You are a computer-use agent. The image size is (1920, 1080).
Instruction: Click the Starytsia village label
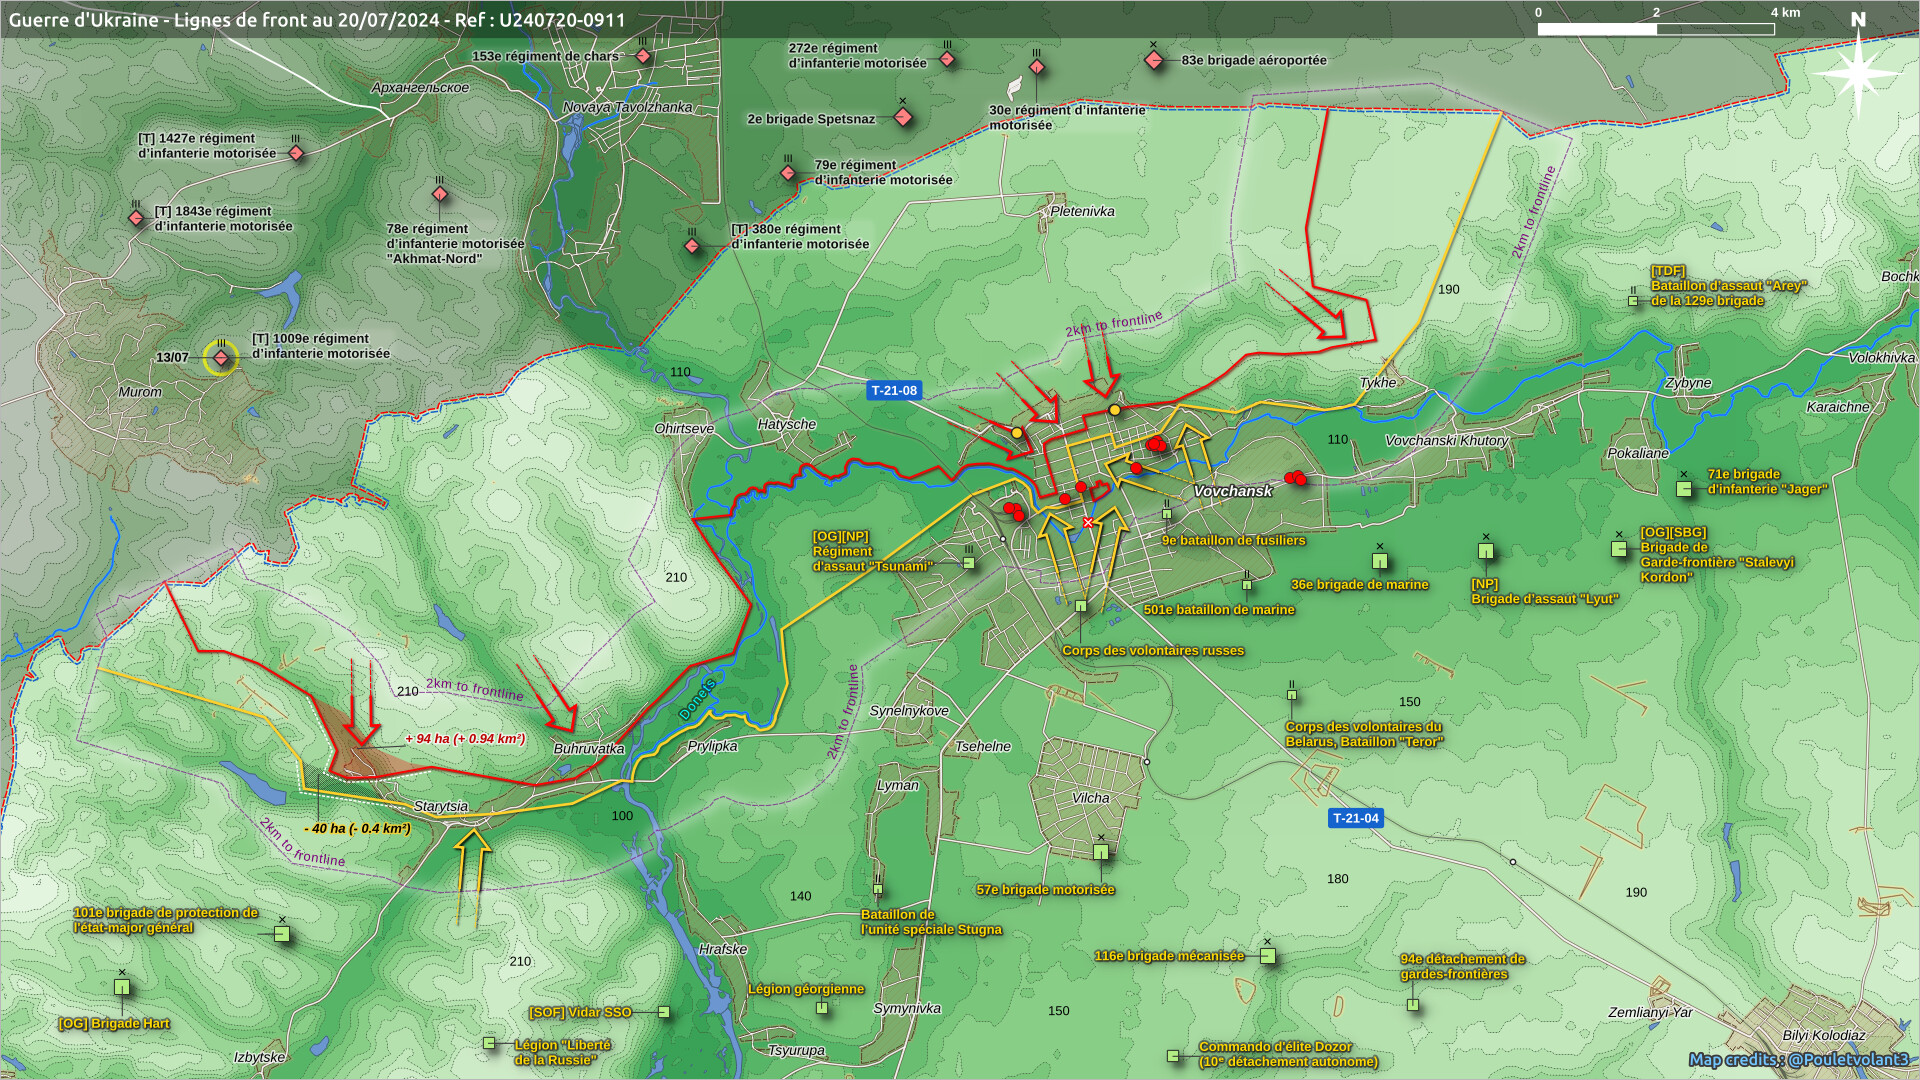click(440, 806)
